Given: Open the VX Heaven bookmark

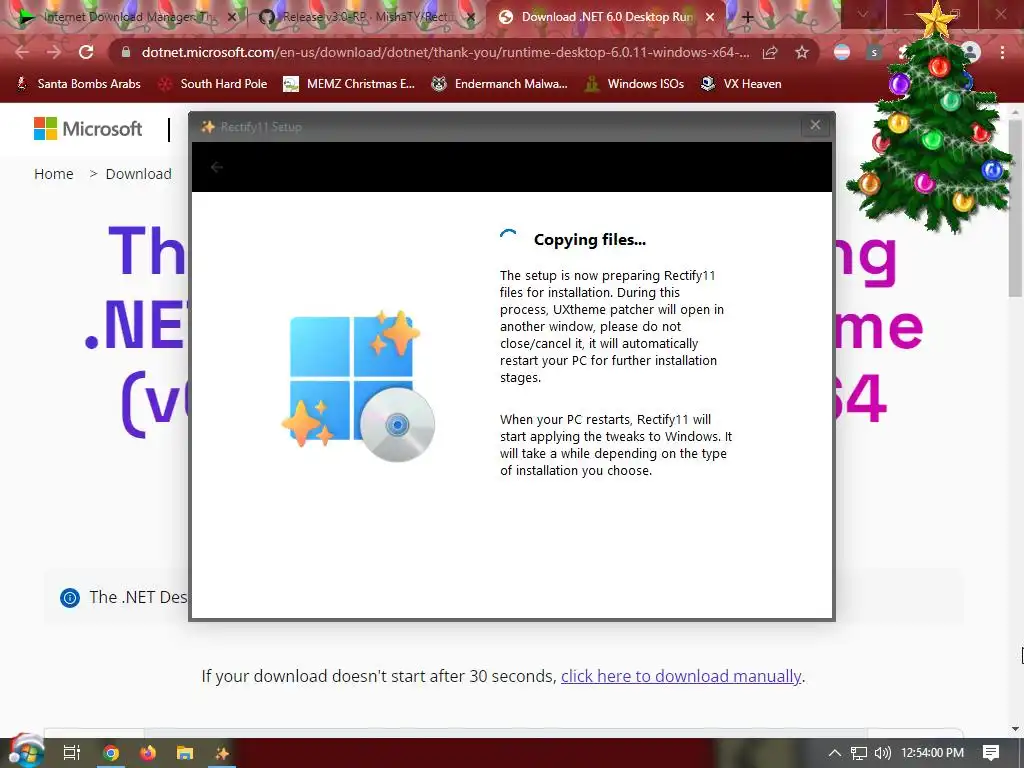Looking at the screenshot, I should pyautogui.click(x=741, y=84).
